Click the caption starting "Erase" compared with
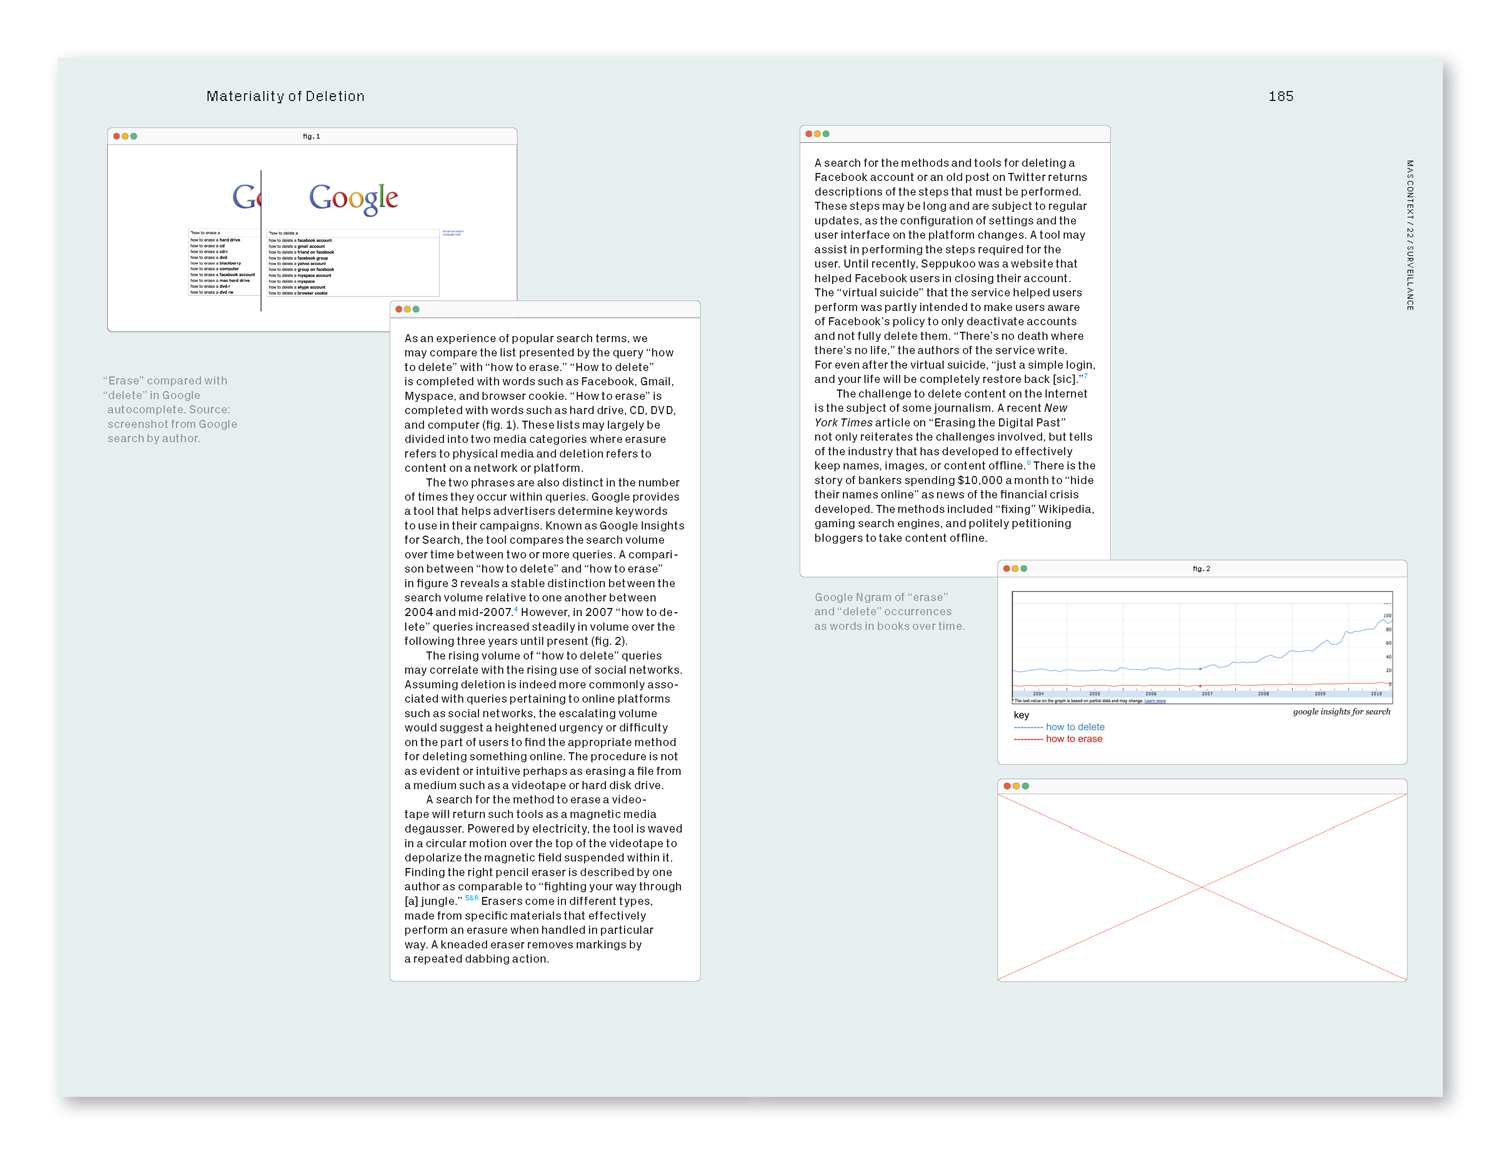The width and height of the screenshot is (1500, 1154). (171, 409)
